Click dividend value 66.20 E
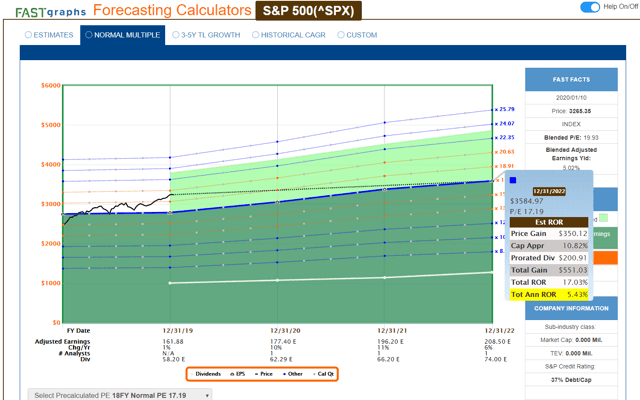640x400 pixels. pyautogui.click(x=388, y=360)
